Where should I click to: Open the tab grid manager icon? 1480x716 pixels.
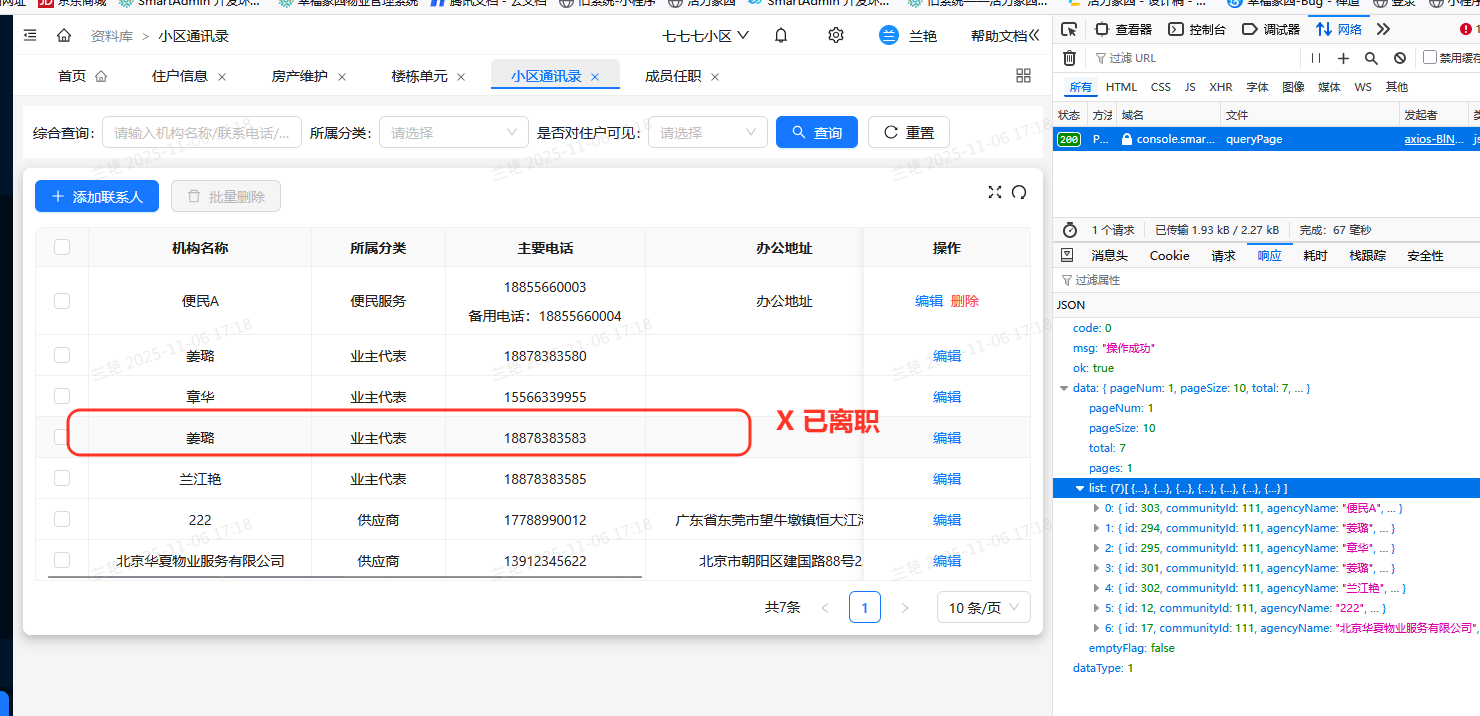pyautogui.click(x=1023, y=76)
